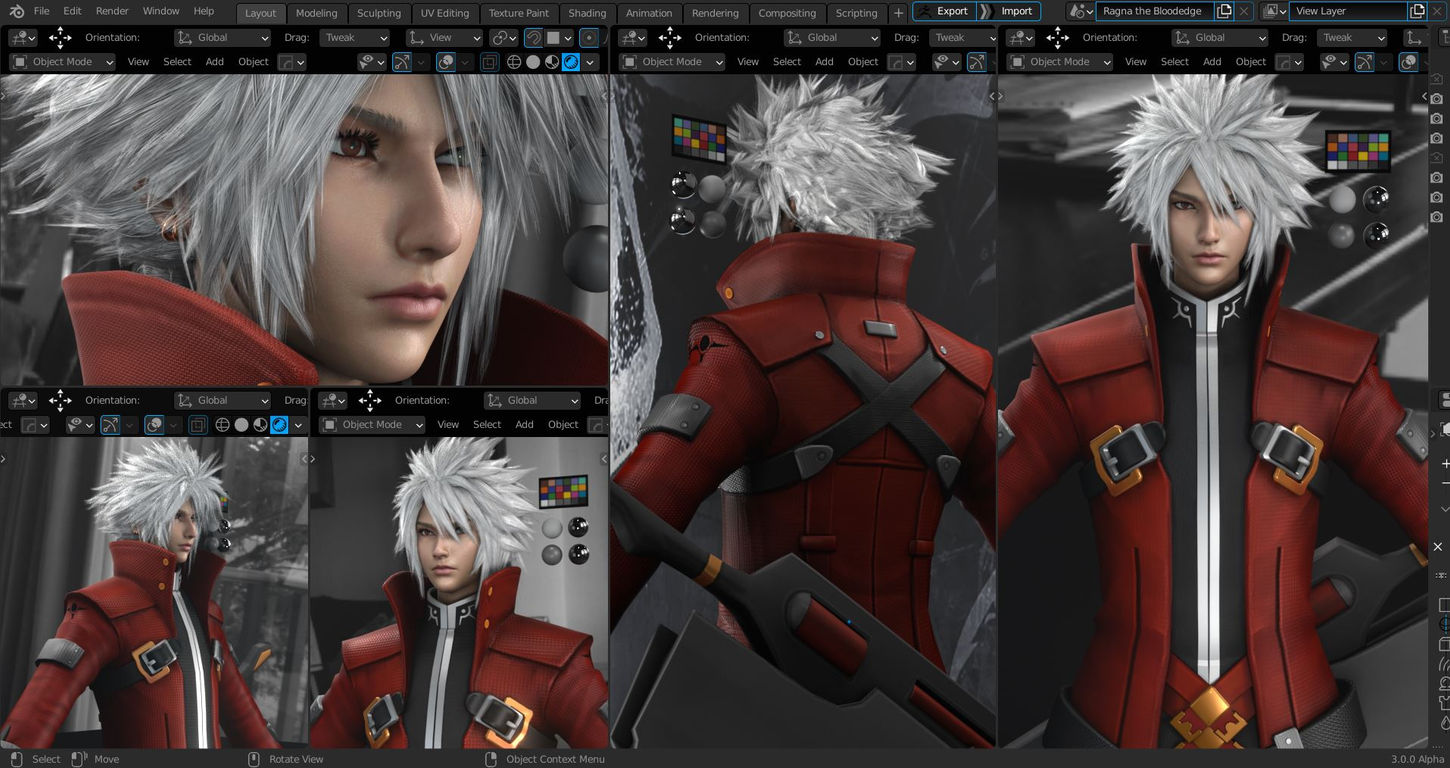Switch to the Sculpting workspace tab

click(379, 13)
